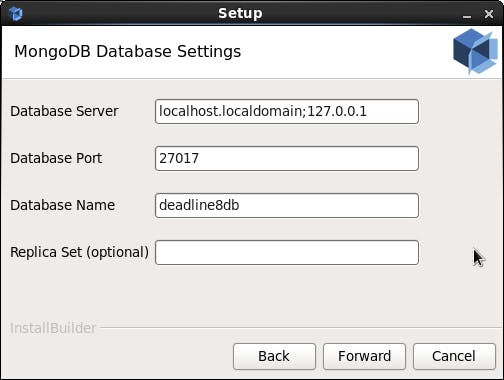The height and width of the screenshot is (380, 504).
Task: Cancel the setup wizard
Action: click(454, 356)
